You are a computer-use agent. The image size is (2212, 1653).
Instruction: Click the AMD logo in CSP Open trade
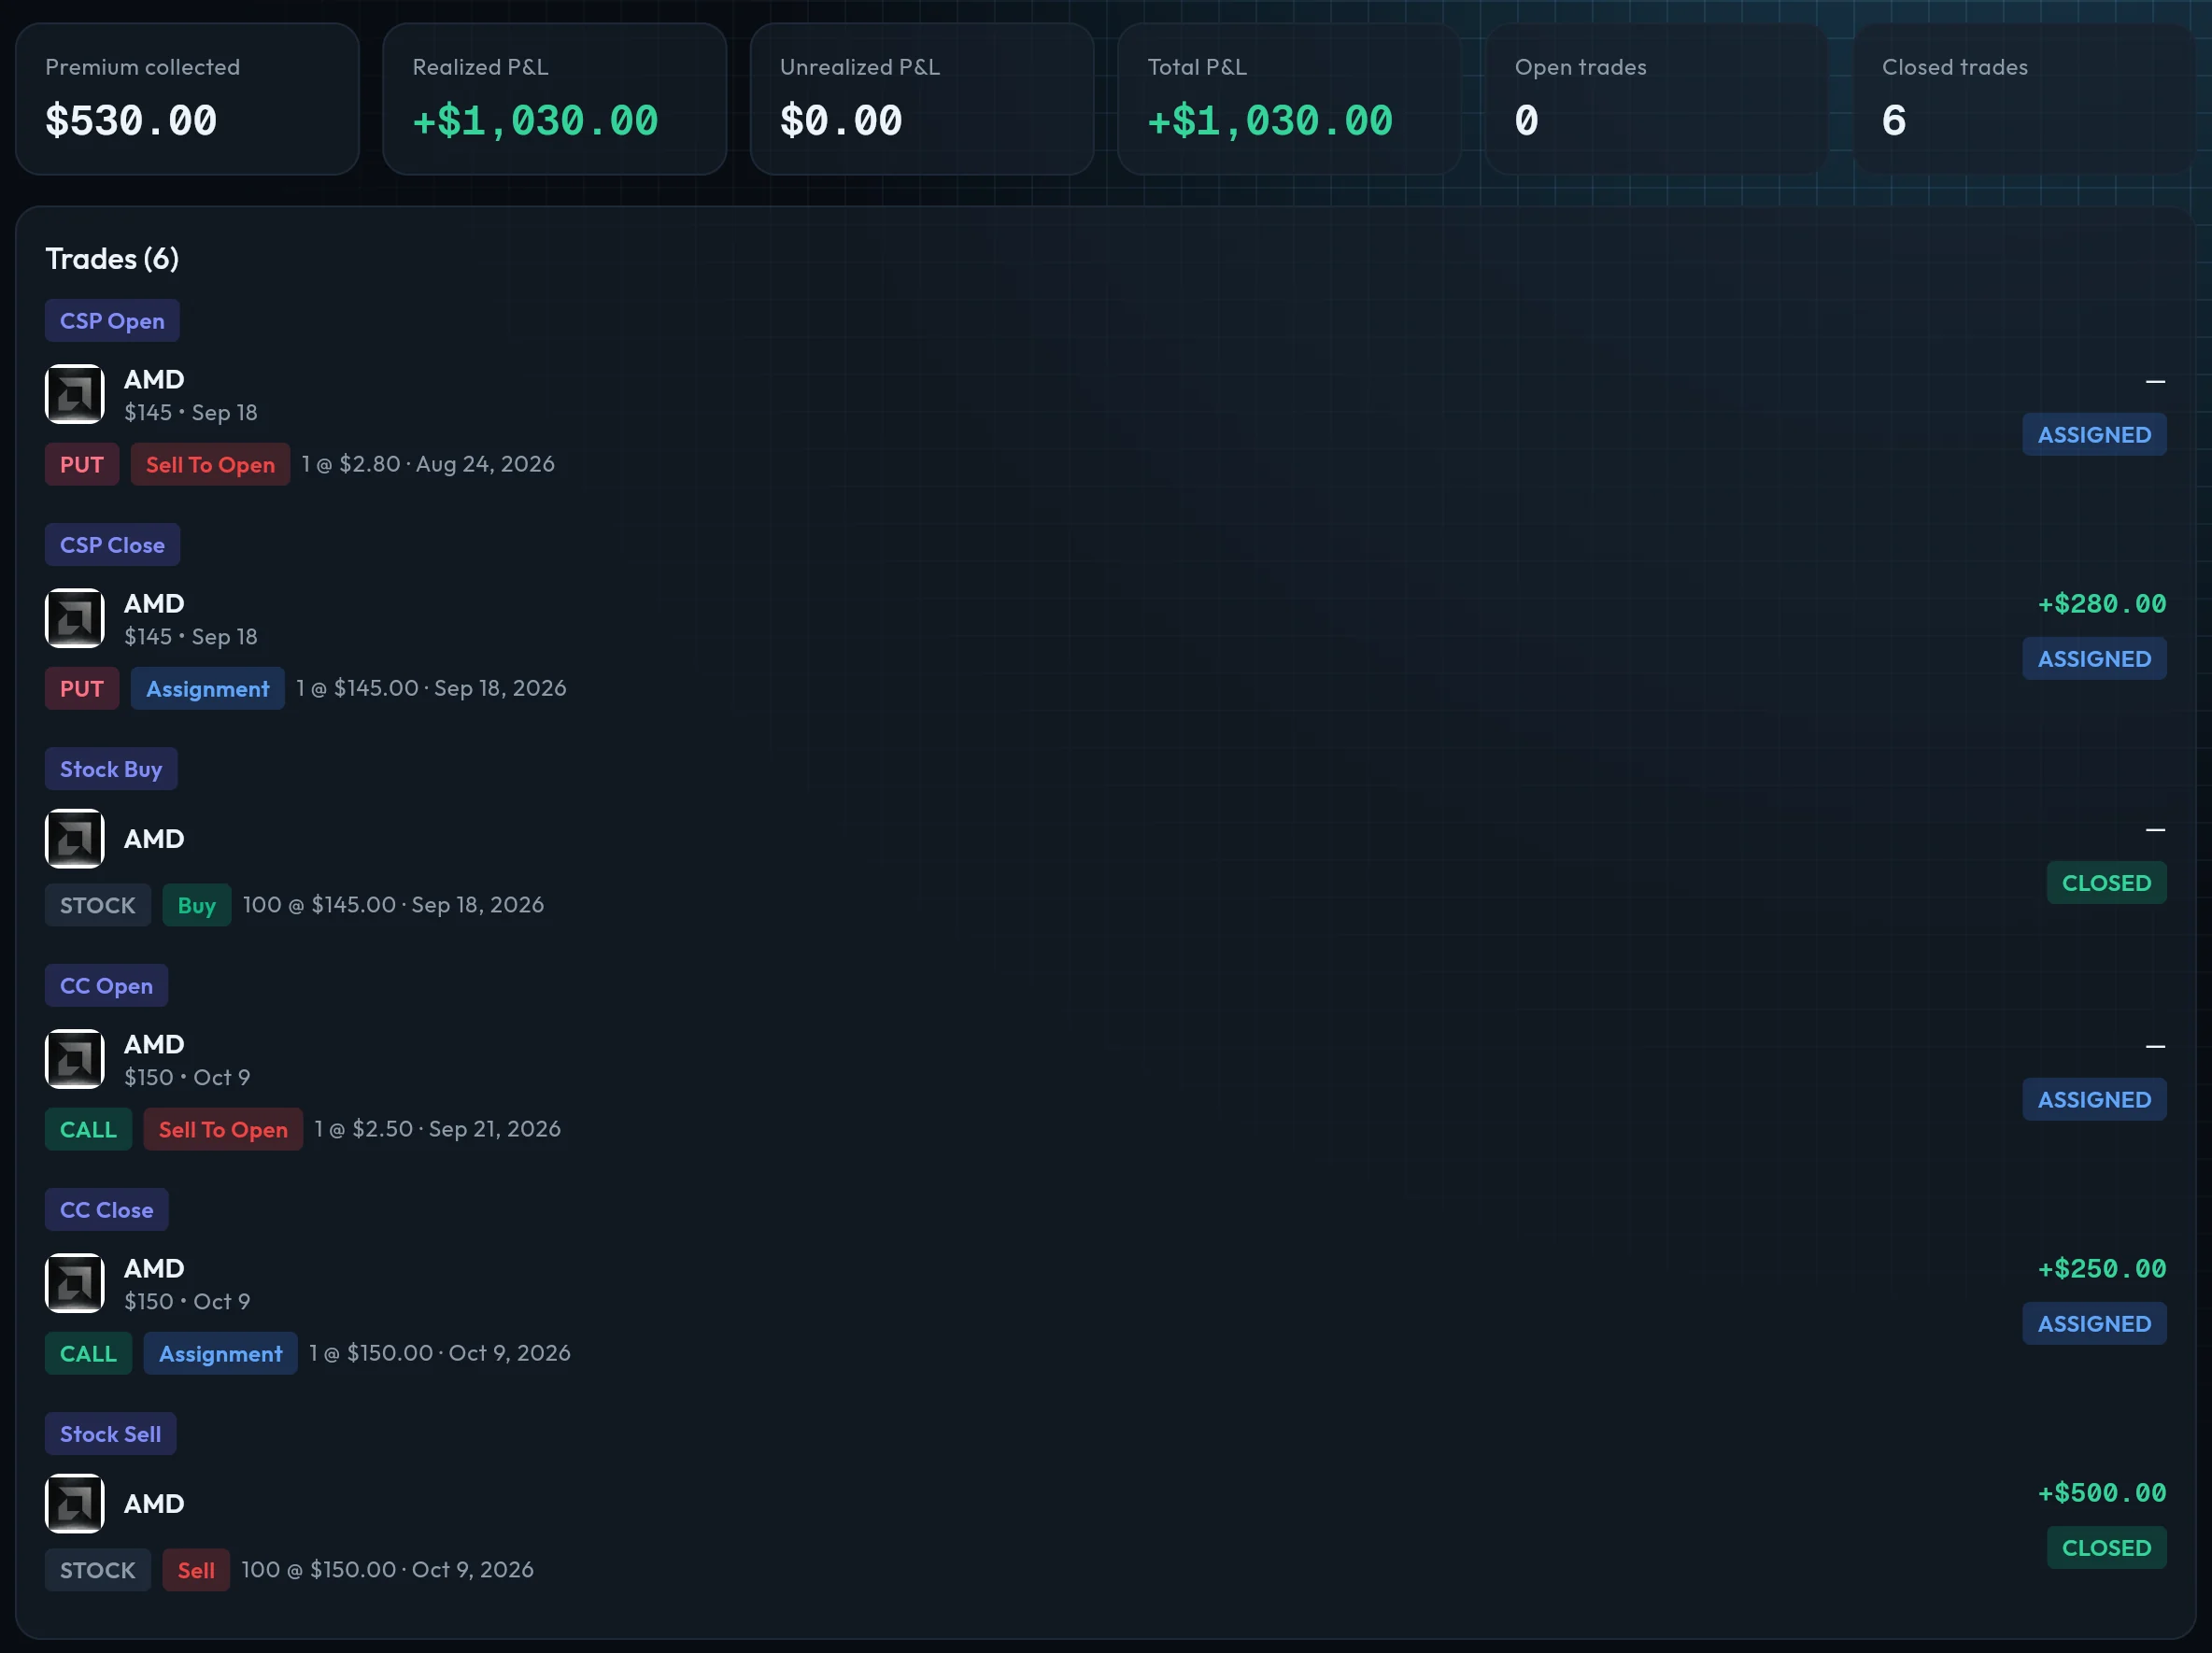pyautogui.click(x=74, y=394)
